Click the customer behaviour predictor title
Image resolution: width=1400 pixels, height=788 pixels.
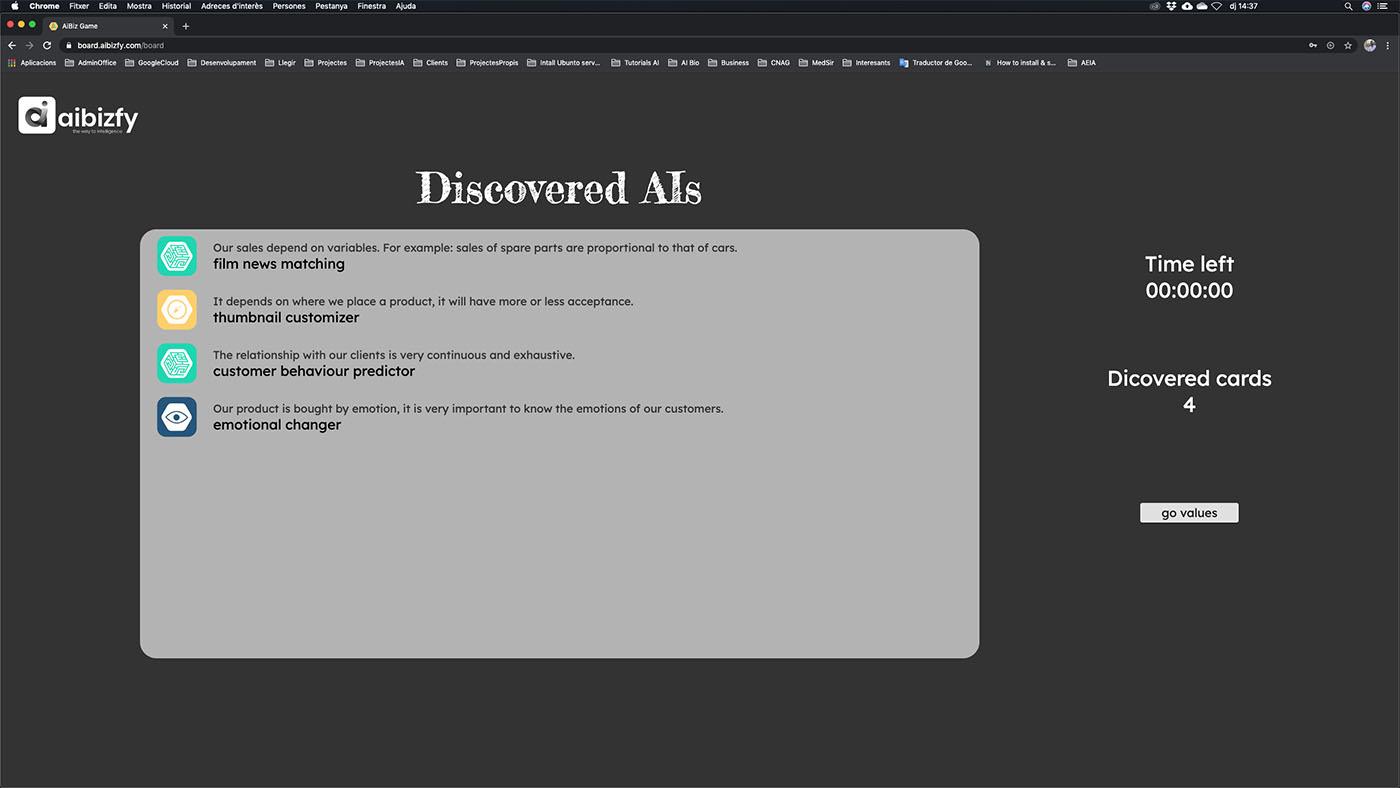tap(314, 371)
